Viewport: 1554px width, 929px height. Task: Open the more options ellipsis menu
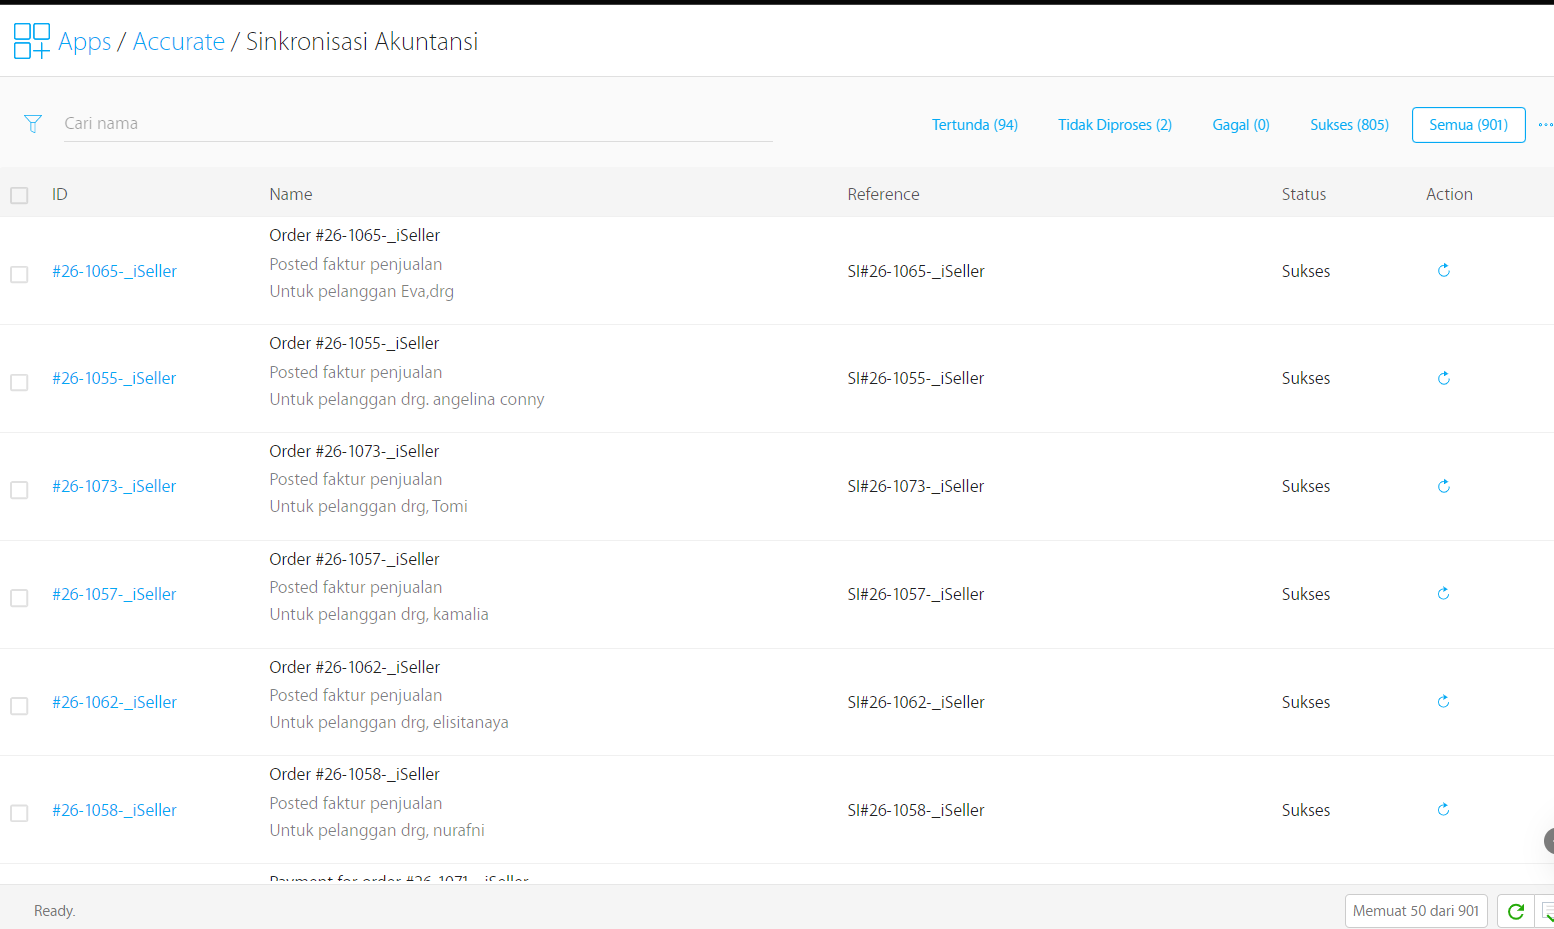1545,125
